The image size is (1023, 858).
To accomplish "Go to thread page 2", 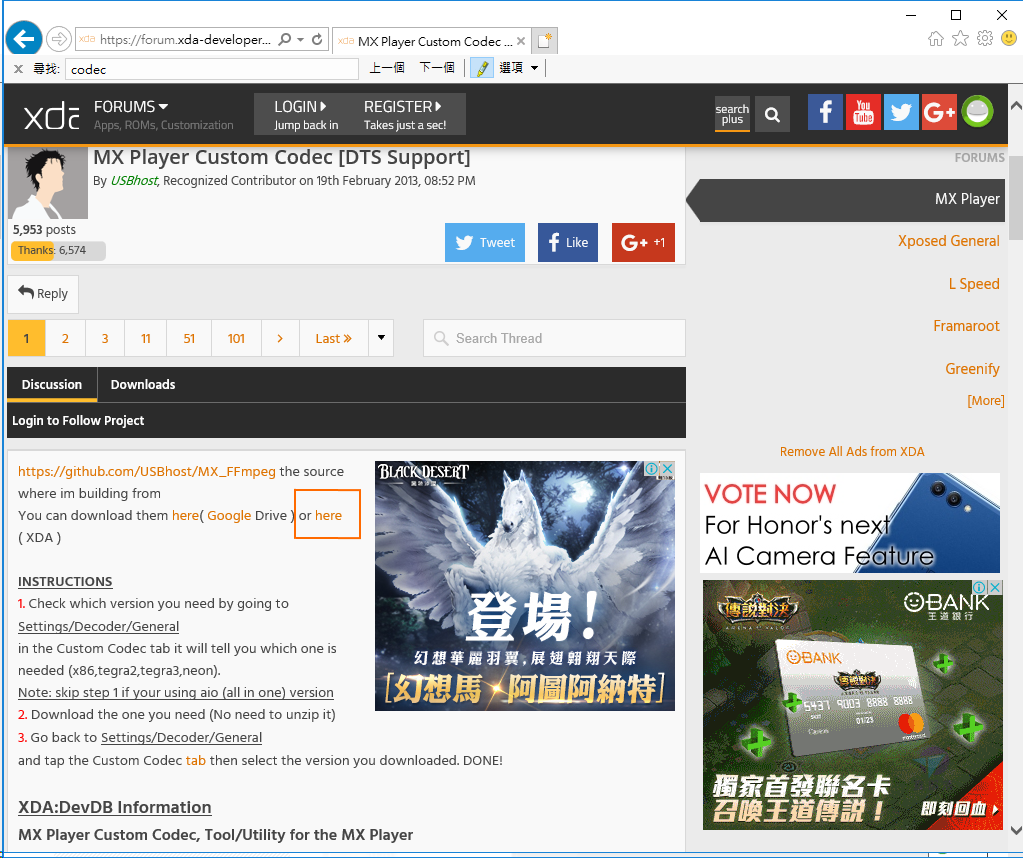I will (x=65, y=338).
